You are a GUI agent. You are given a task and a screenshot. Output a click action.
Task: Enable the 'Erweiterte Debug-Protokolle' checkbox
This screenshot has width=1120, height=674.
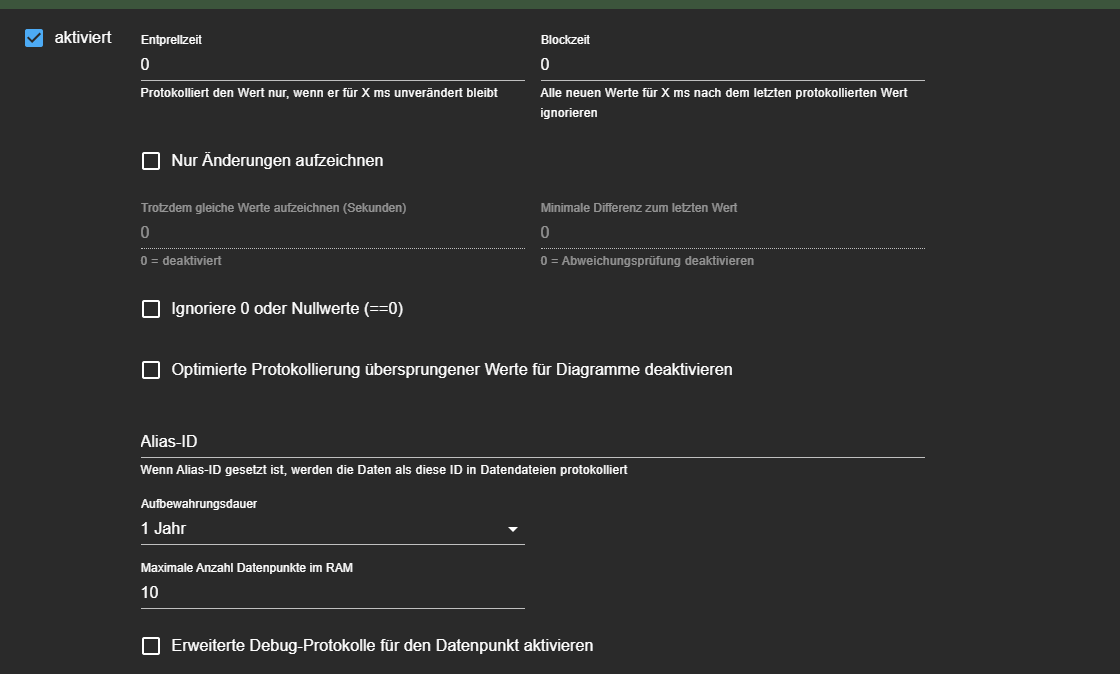coord(151,646)
